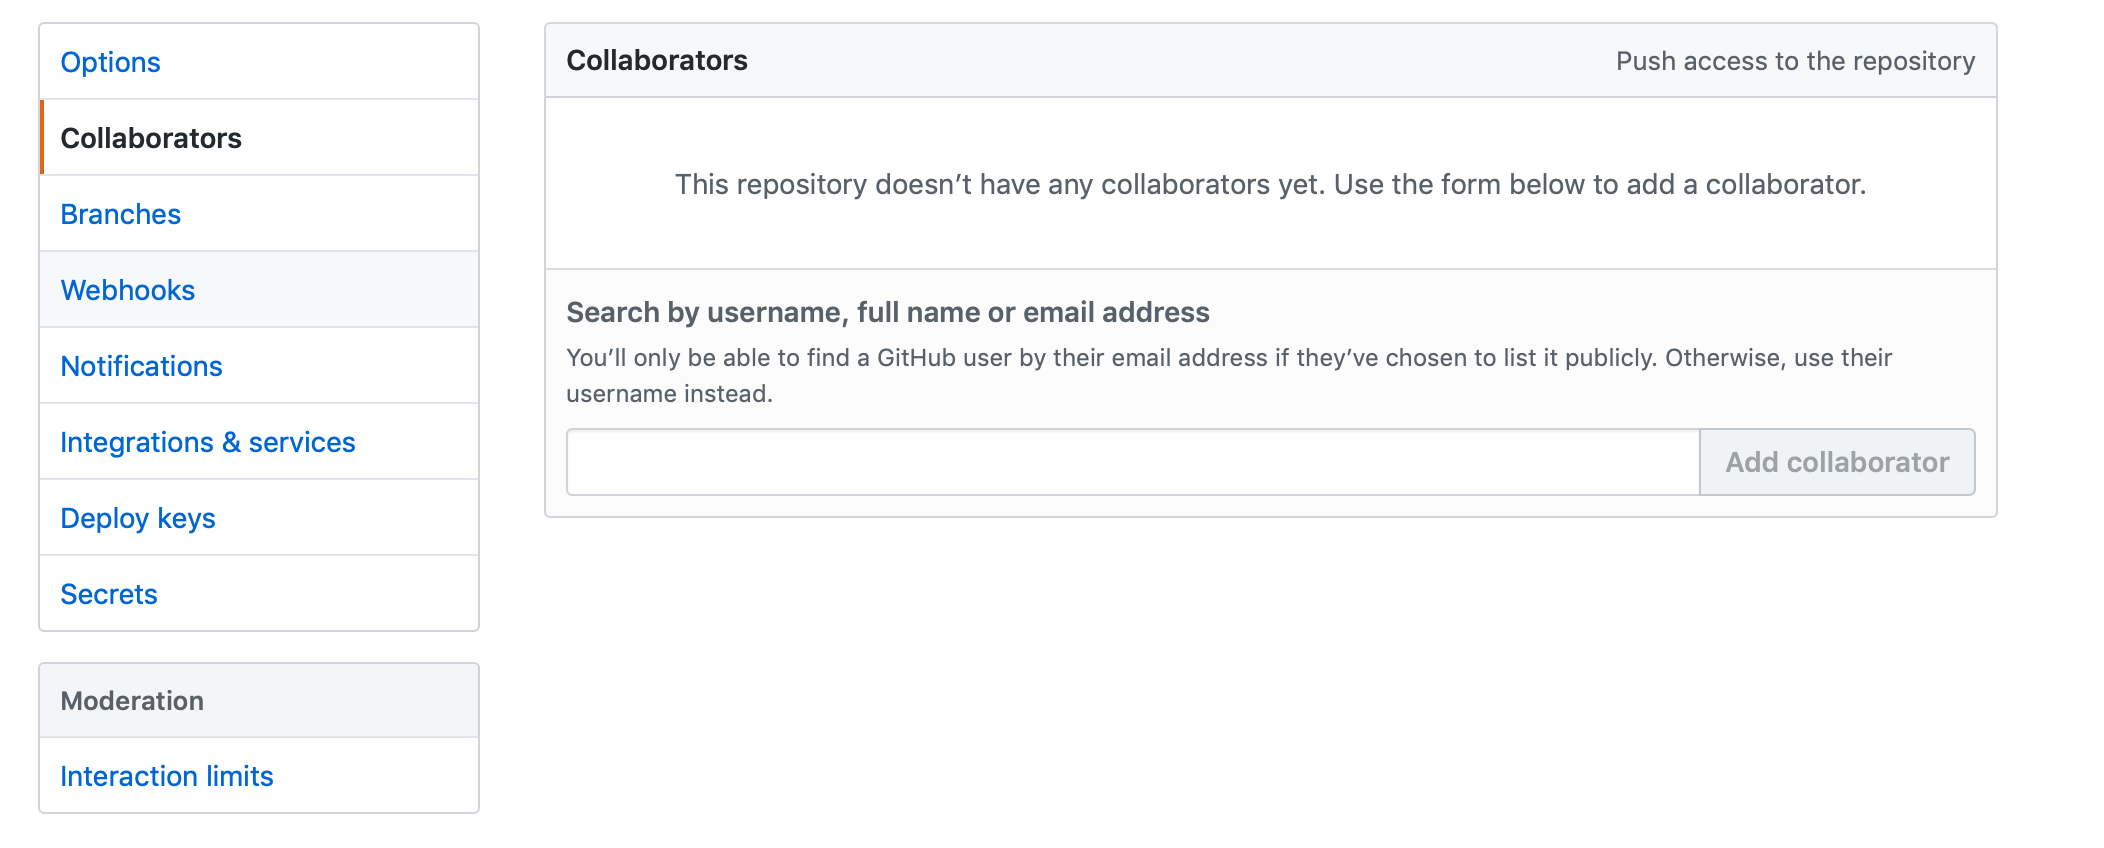Select Collaborators in the sidebar
This screenshot has width=2104, height=848.
pos(151,138)
